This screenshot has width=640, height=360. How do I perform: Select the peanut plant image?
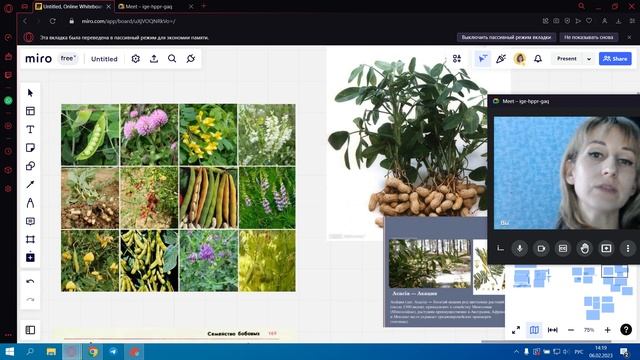pyautogui.click(x=408, y=143)
